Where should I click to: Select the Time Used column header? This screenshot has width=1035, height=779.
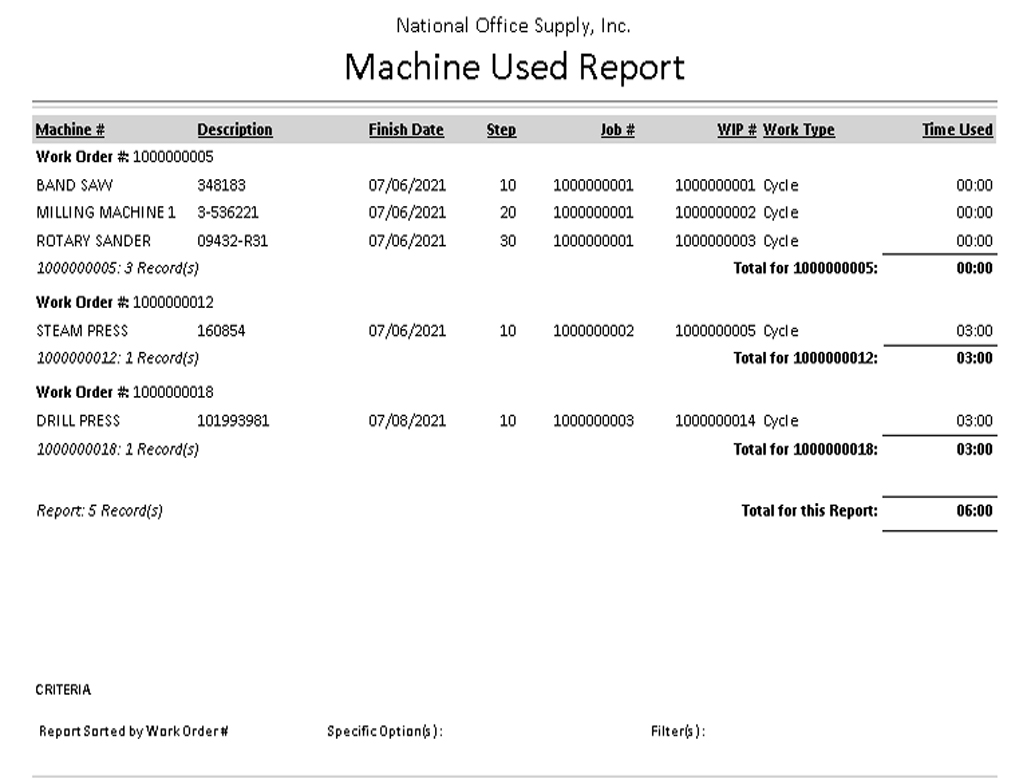[956, 130]
